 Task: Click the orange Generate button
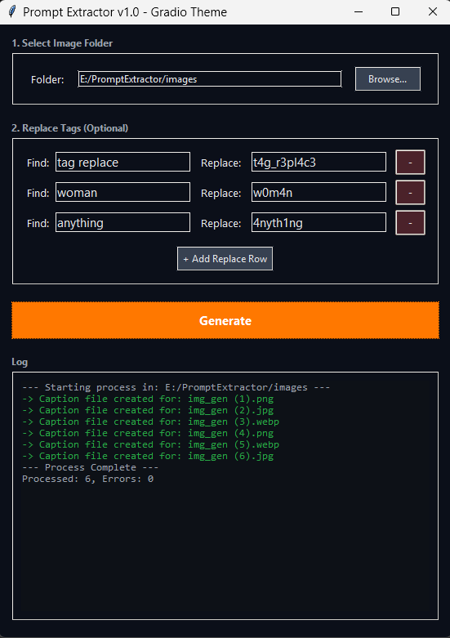tap(225, 320)
